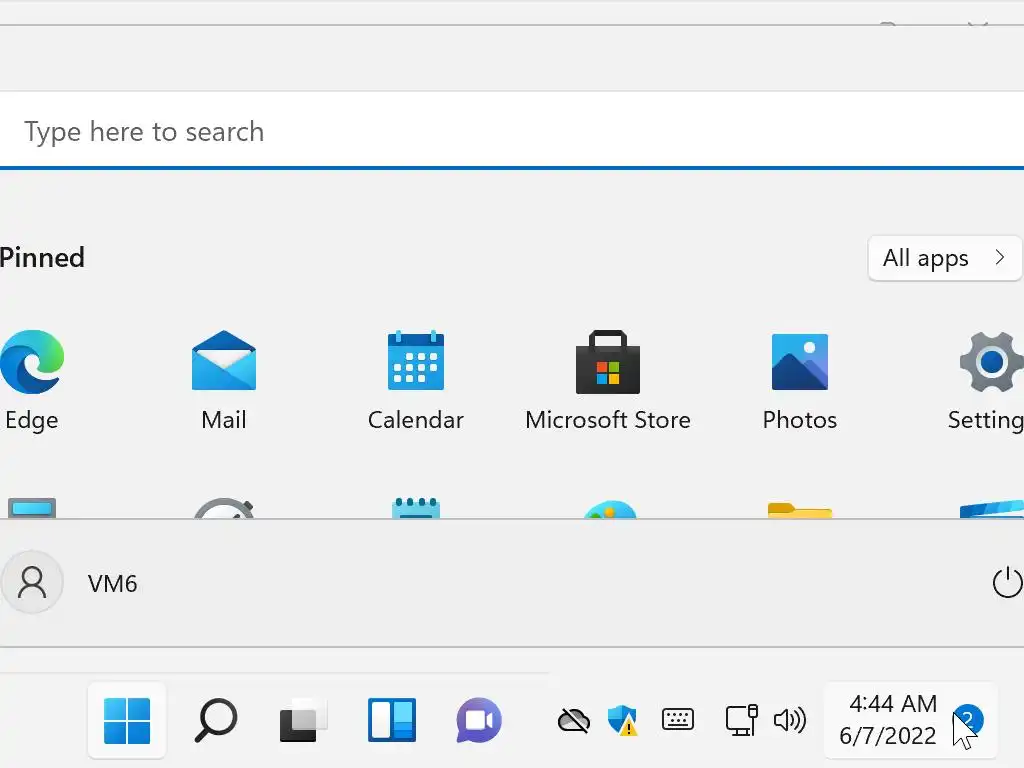
Task: Open the Power options button
Action: [1007, 582]
